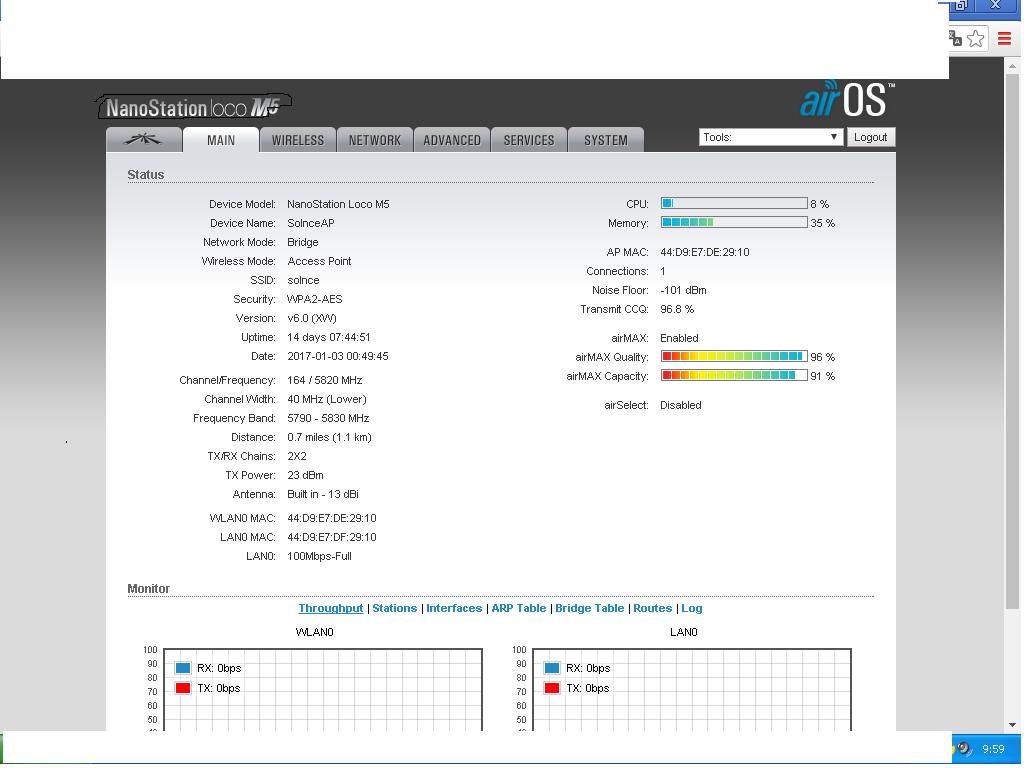The width and height of the screenshot is (1024, 768).
Task: Select the ADVANCED tab
Action: coord(452,140)
